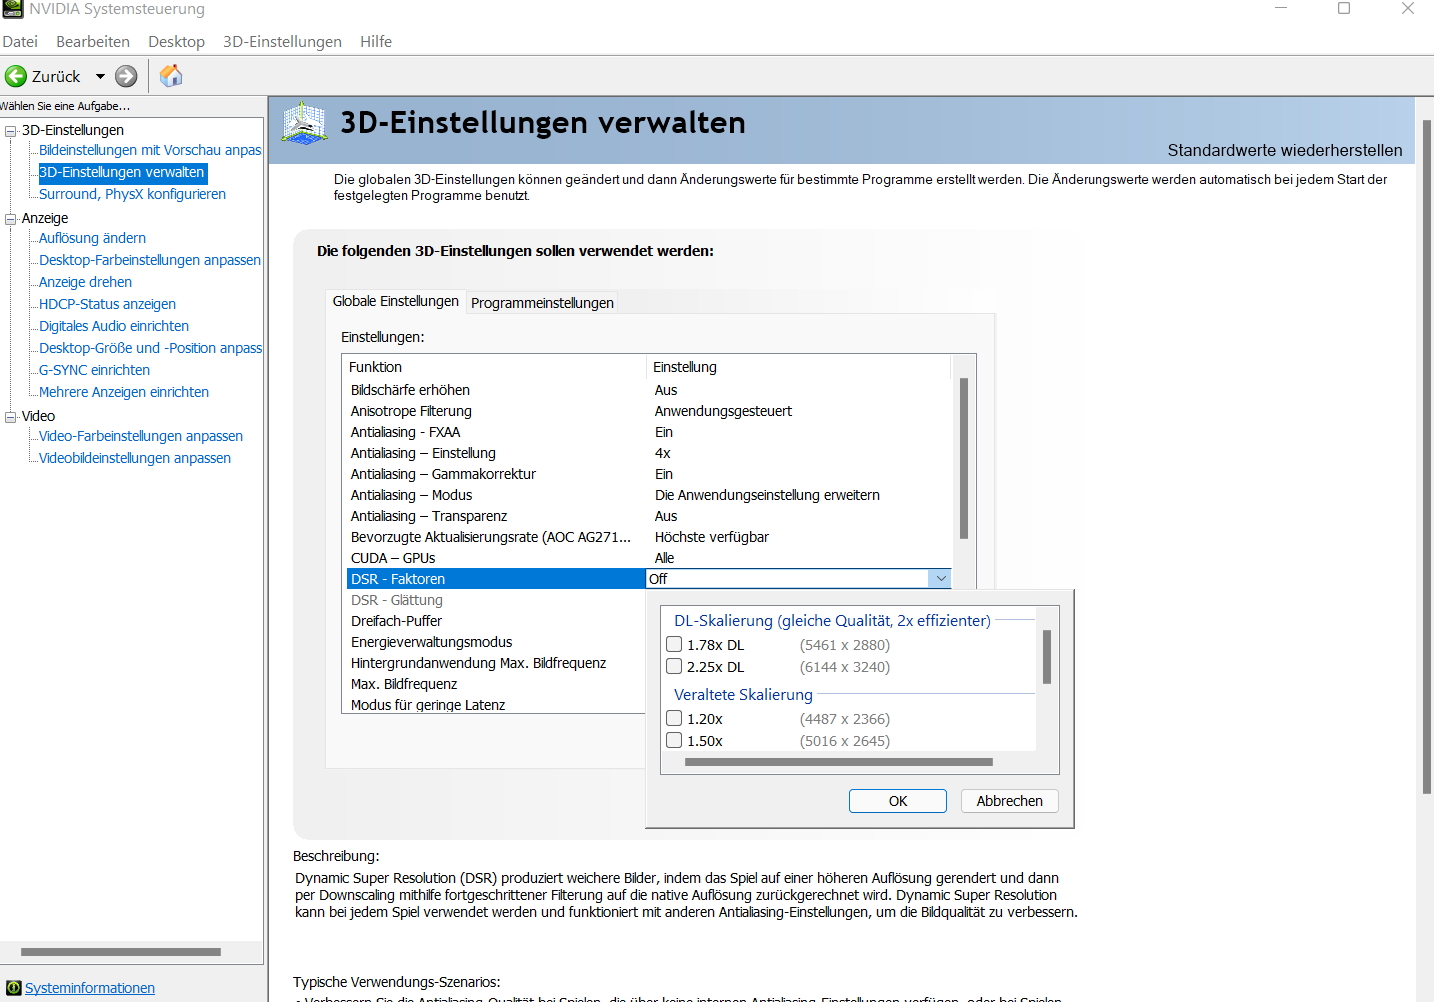Screen dimensions: 1434x1002
Task: Open the Systeminformationen link
Action: pos(90,988)
